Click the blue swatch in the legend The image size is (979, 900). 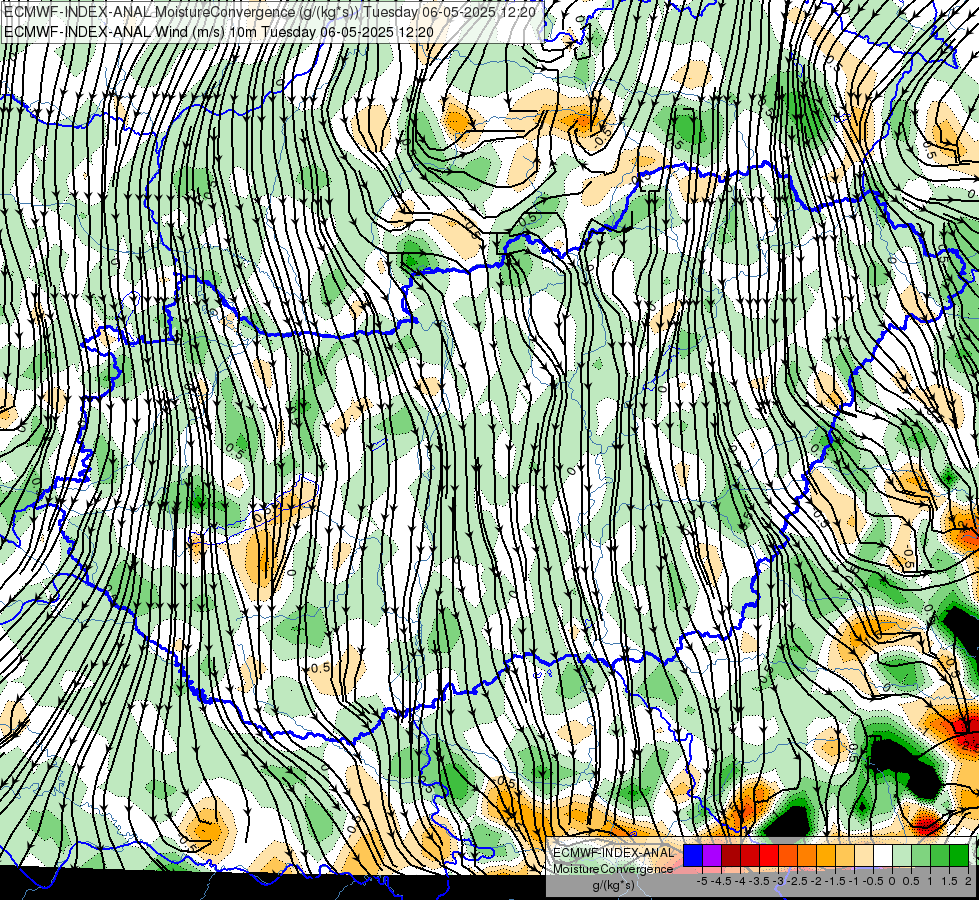tap(693, 855)
